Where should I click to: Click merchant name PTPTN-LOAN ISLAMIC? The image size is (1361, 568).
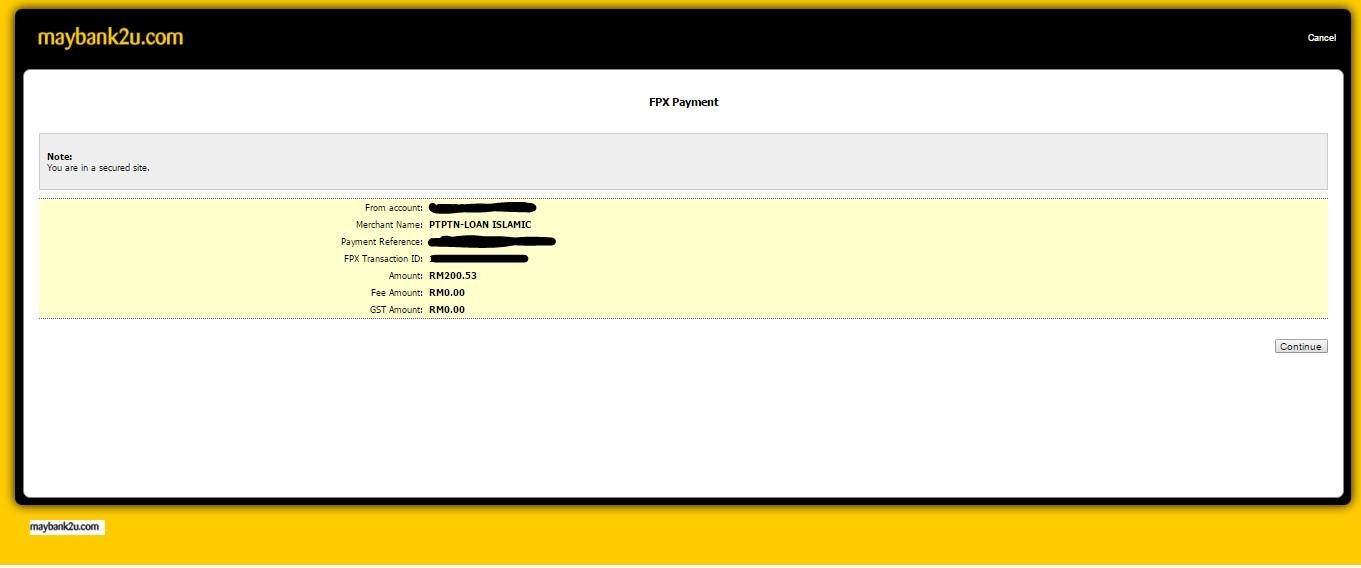[480, 225]
